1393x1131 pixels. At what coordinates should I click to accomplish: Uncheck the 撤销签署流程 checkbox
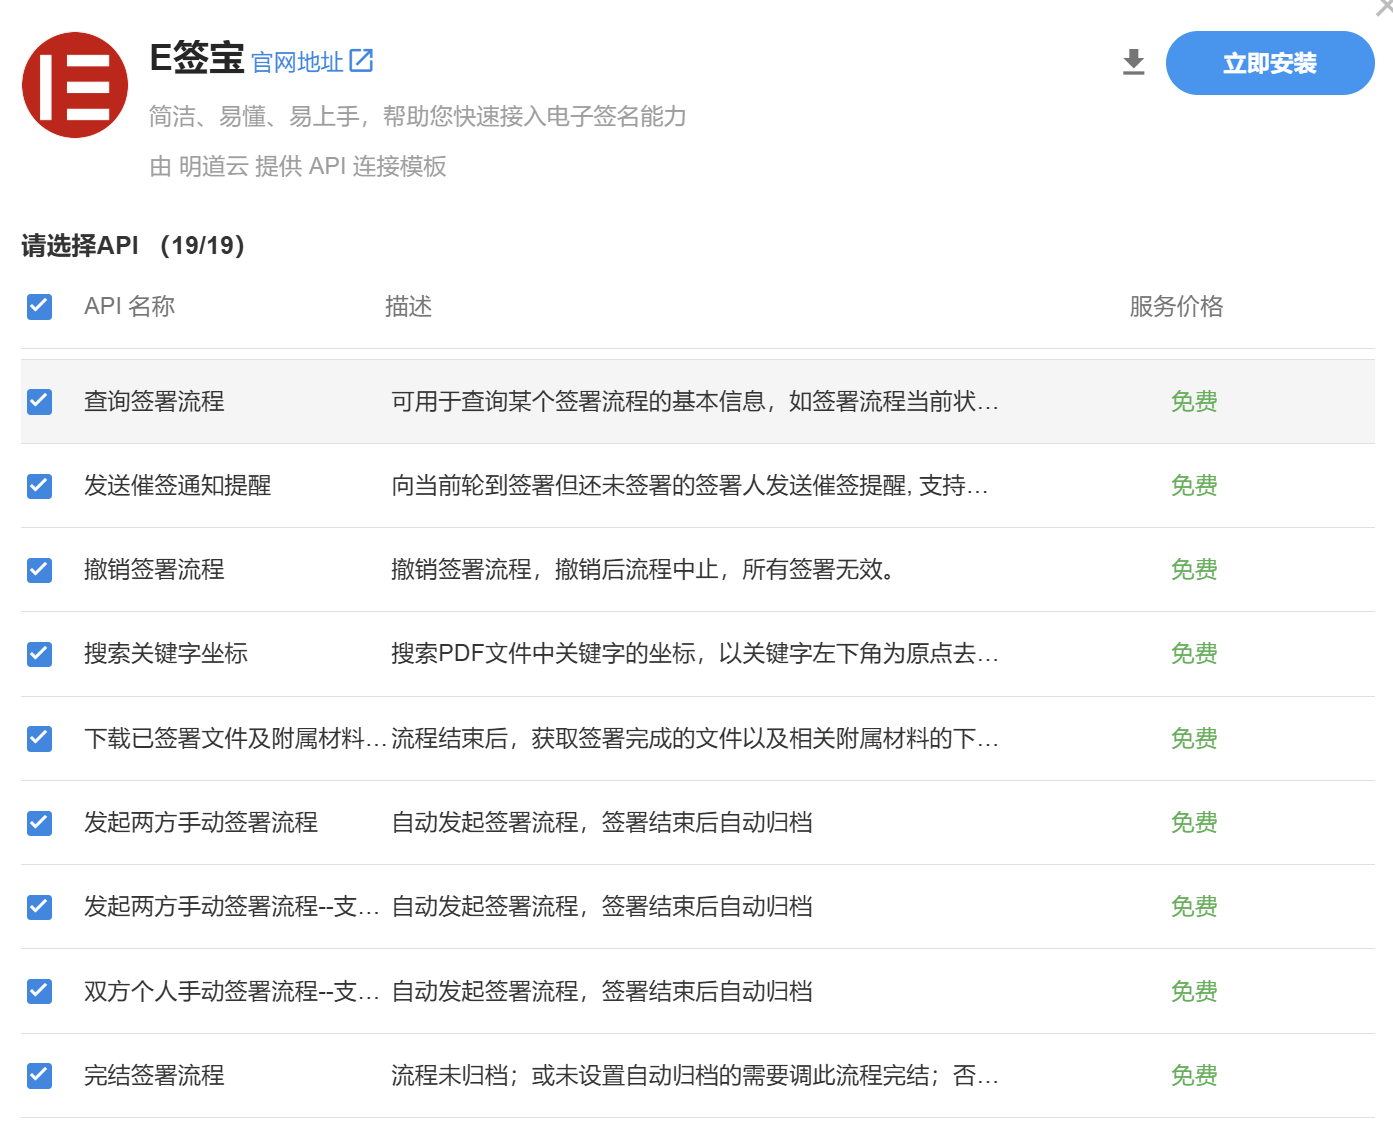(x=39, y=569)
